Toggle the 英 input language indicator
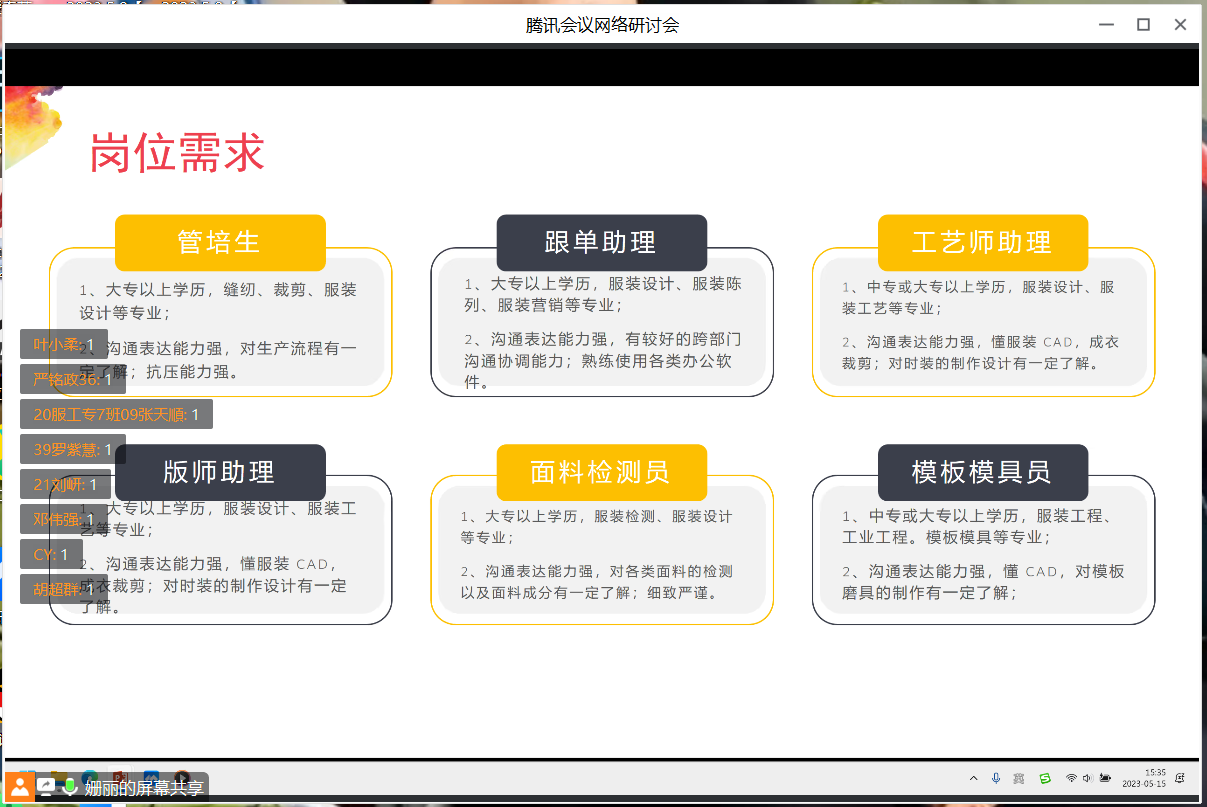 [1019, 778]
